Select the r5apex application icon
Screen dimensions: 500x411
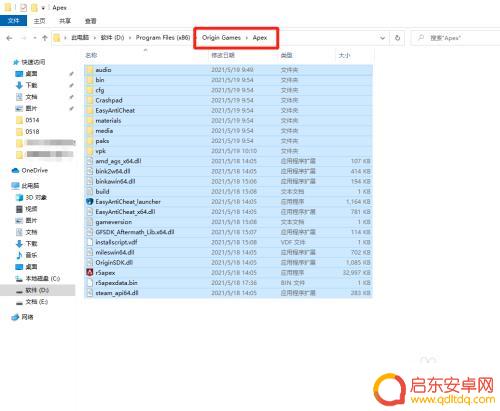89,273
